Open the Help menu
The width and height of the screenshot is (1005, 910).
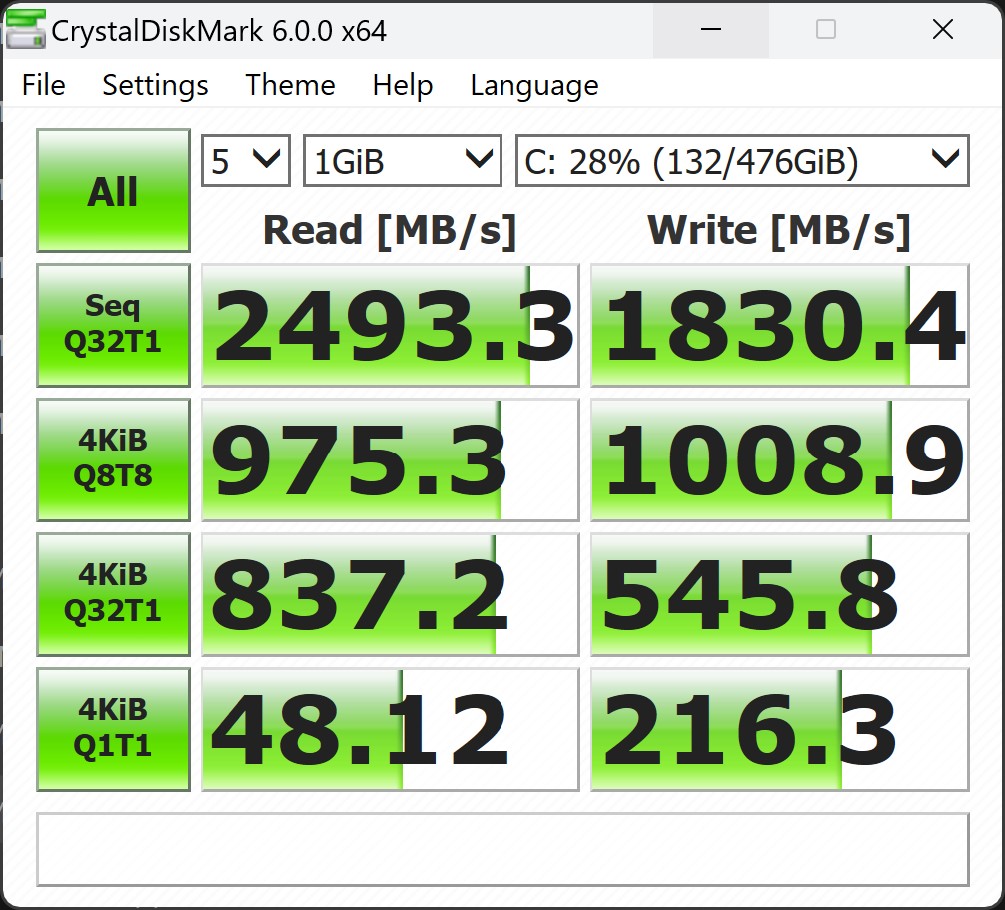click(403, 85)
